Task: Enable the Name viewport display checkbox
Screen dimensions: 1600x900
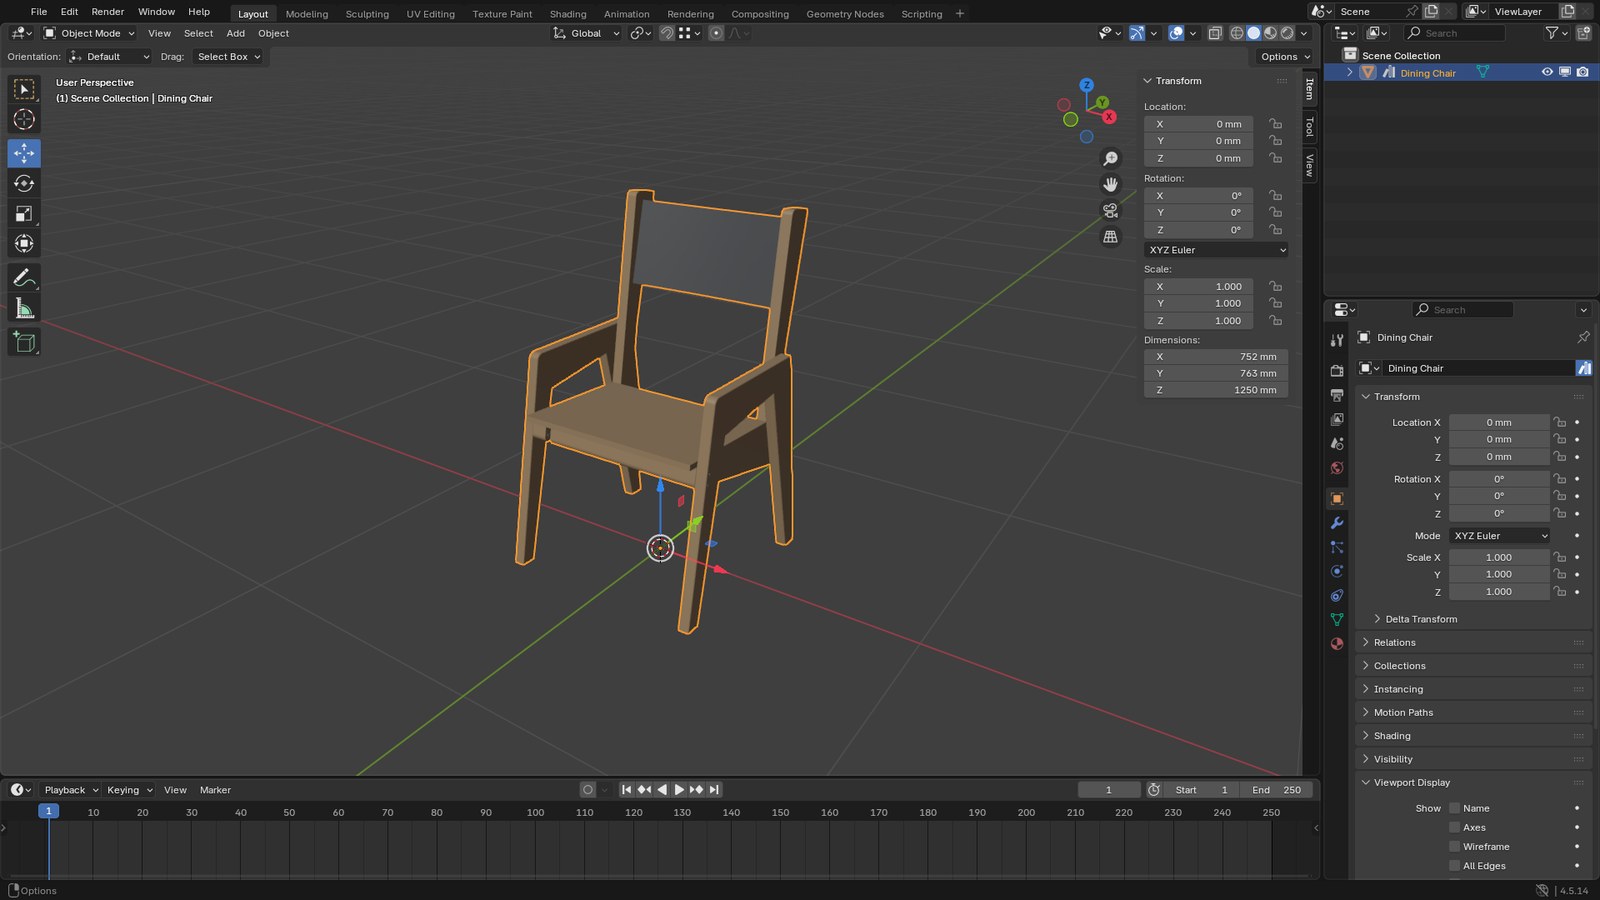Action: [x=1454, y=808]
